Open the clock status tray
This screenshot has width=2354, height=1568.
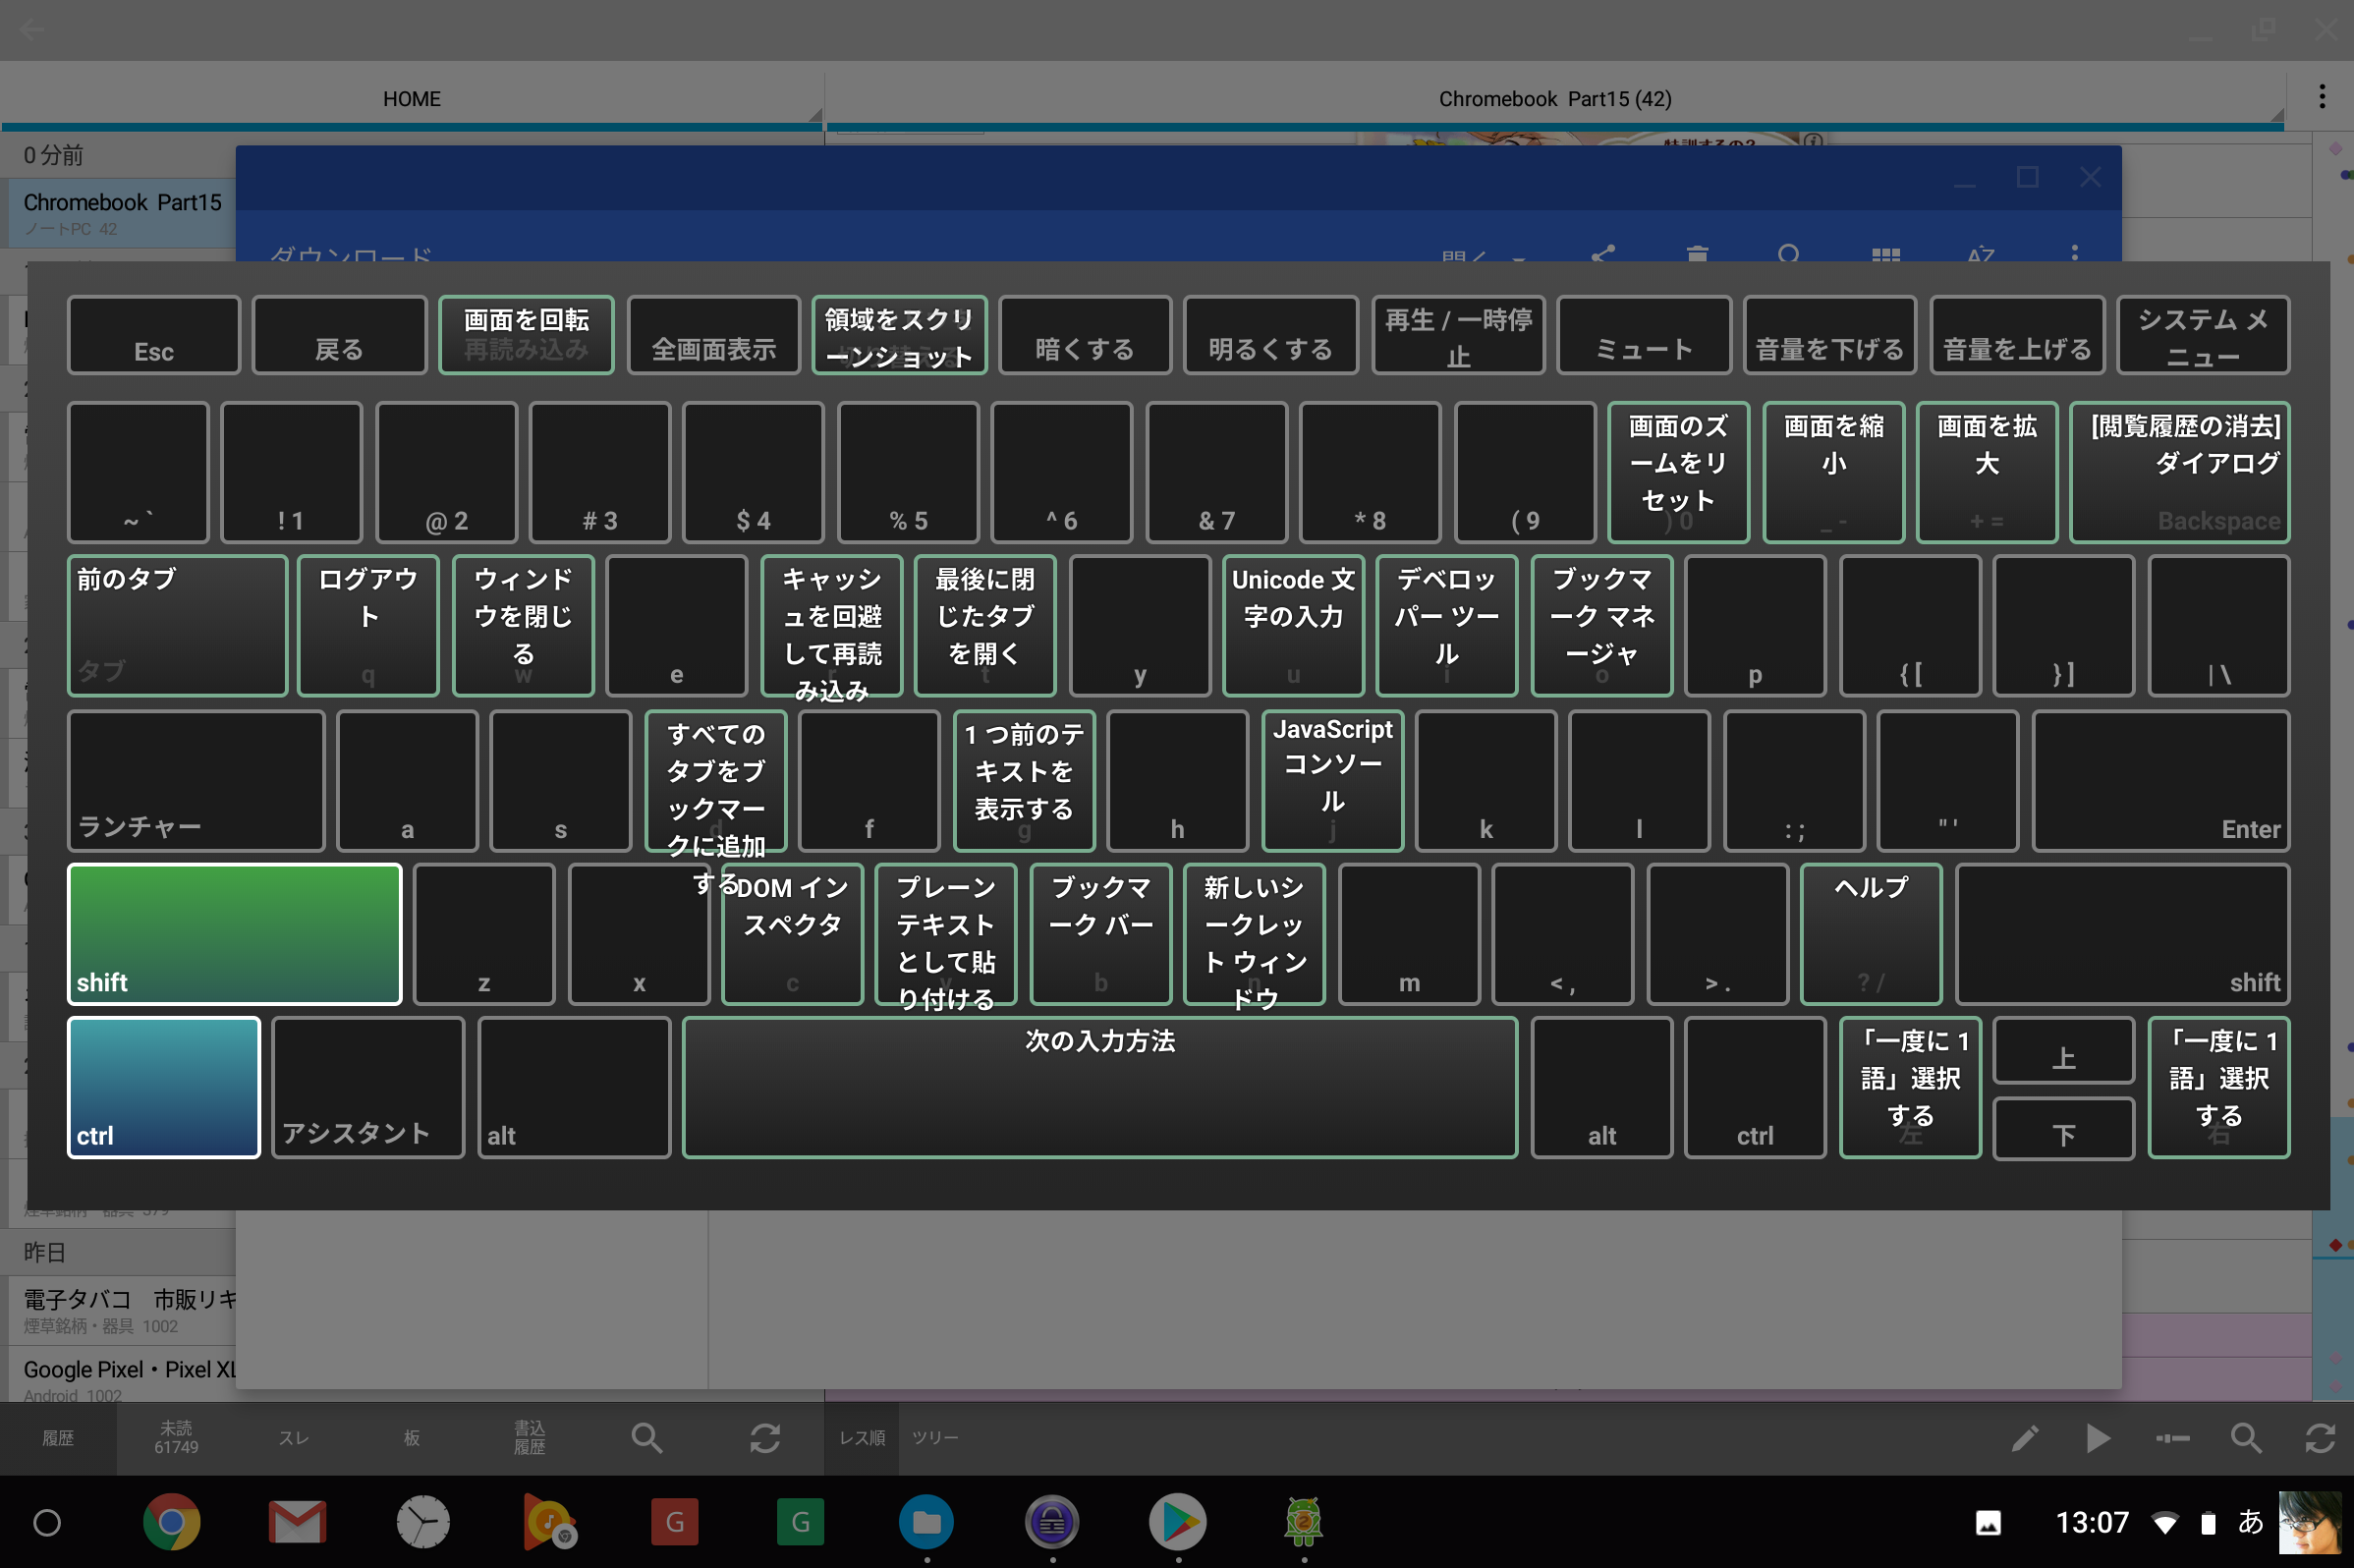pos(2091,1522)
